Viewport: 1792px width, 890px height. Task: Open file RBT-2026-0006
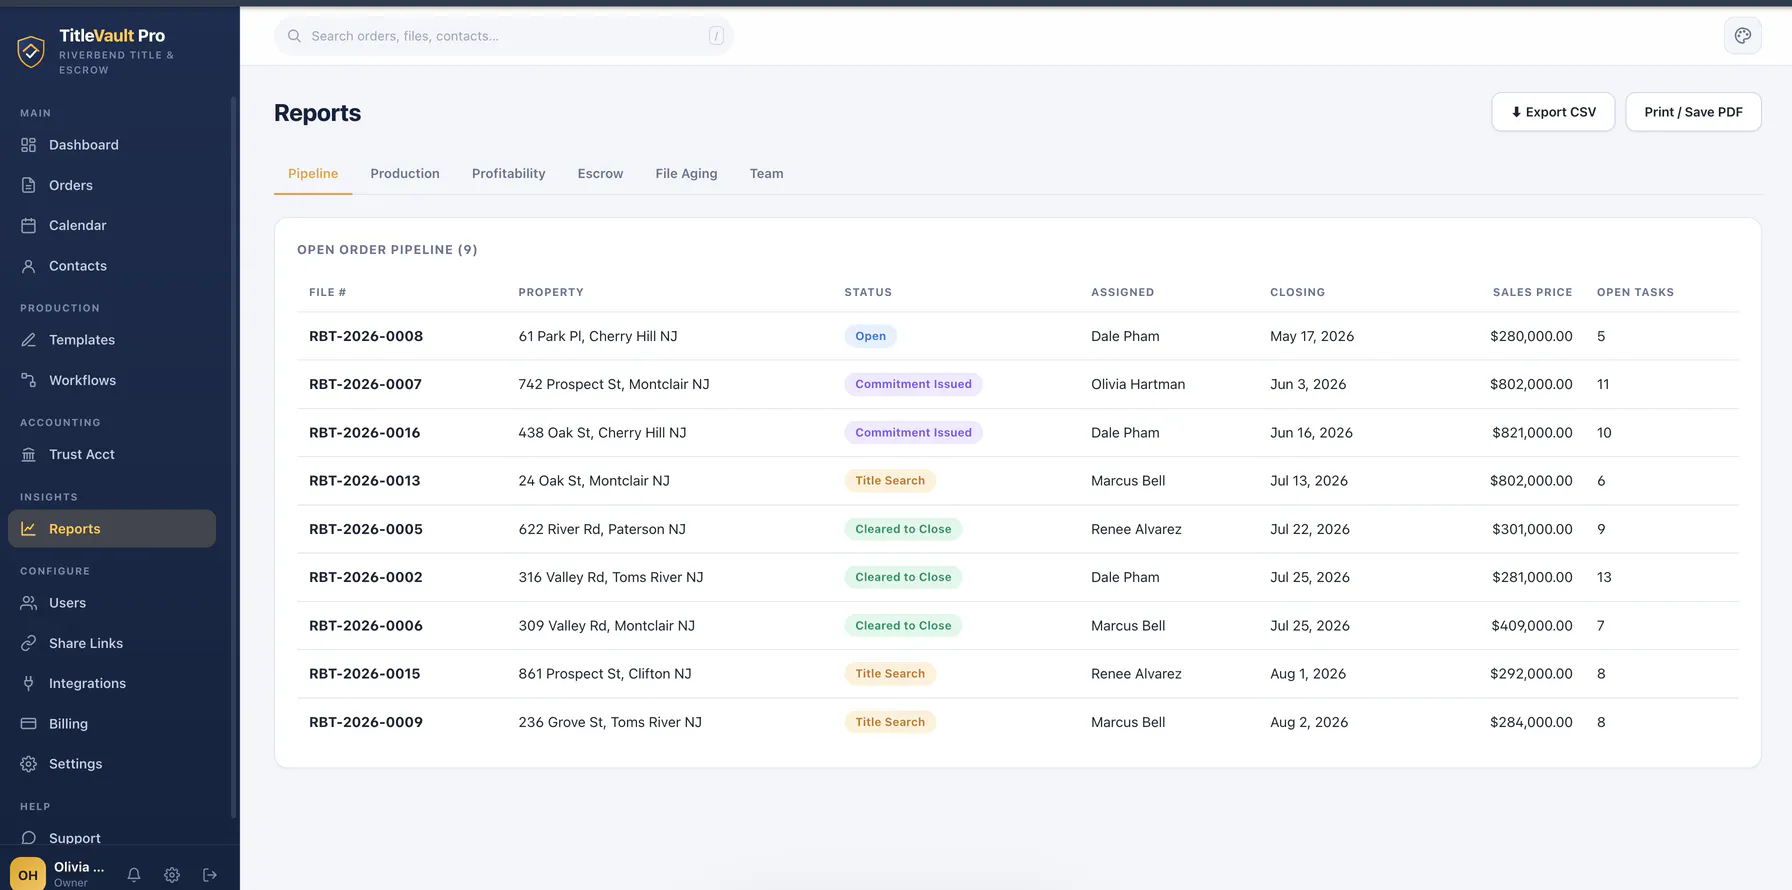366,626
